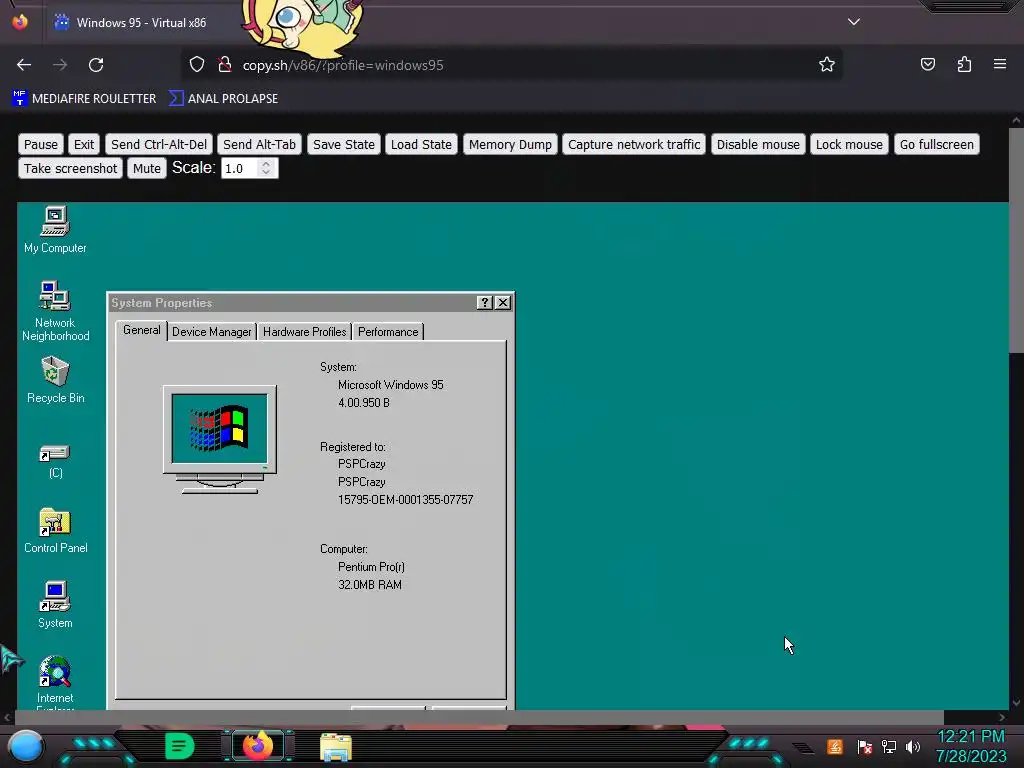Image resolution: width=1024 pixels, height=768 pixels.
Task: Select the Internet Explorer desktop icon
Action: point(55,681)
